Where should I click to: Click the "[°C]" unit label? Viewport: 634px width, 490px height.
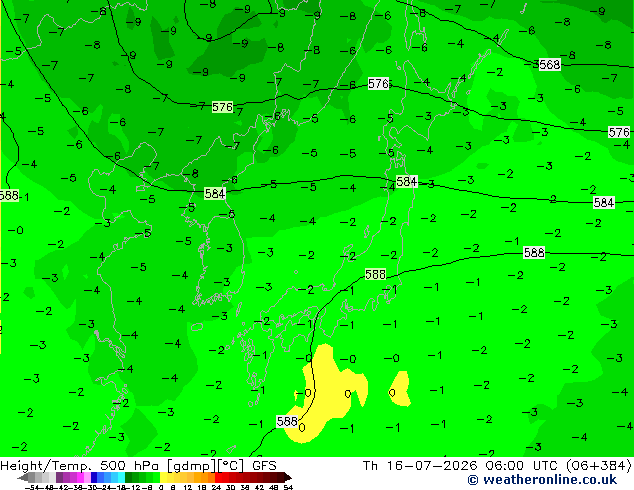point(231,466)
